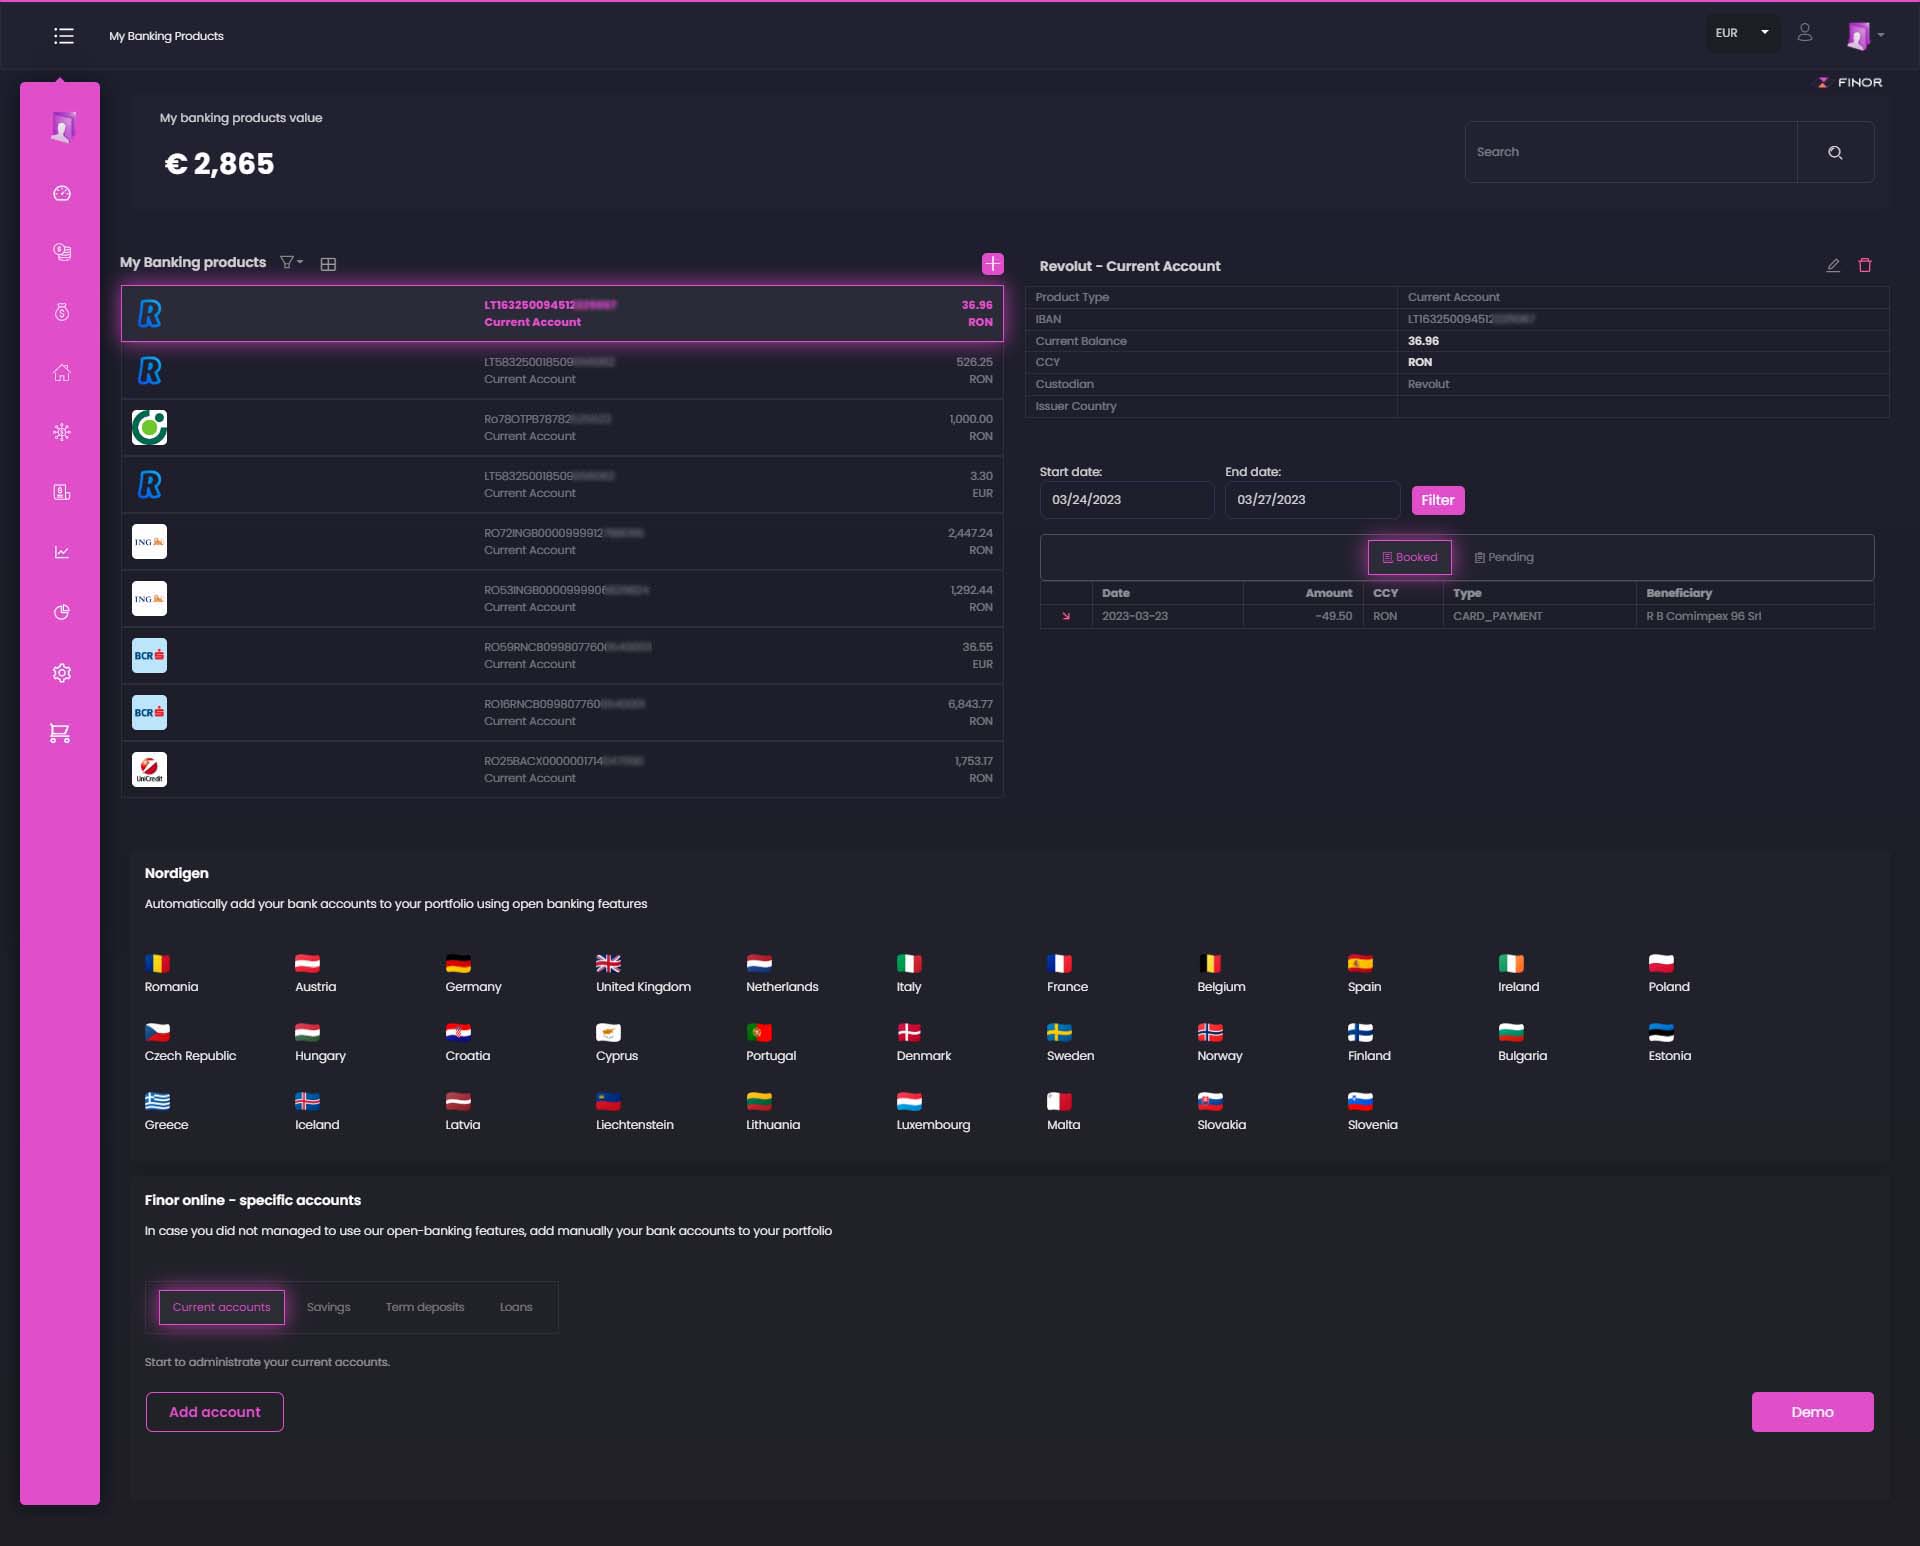The width and height of the screenshot is (1920, 1546).
Task: Open the banking products filter dropdown
Action: [291, 262]
